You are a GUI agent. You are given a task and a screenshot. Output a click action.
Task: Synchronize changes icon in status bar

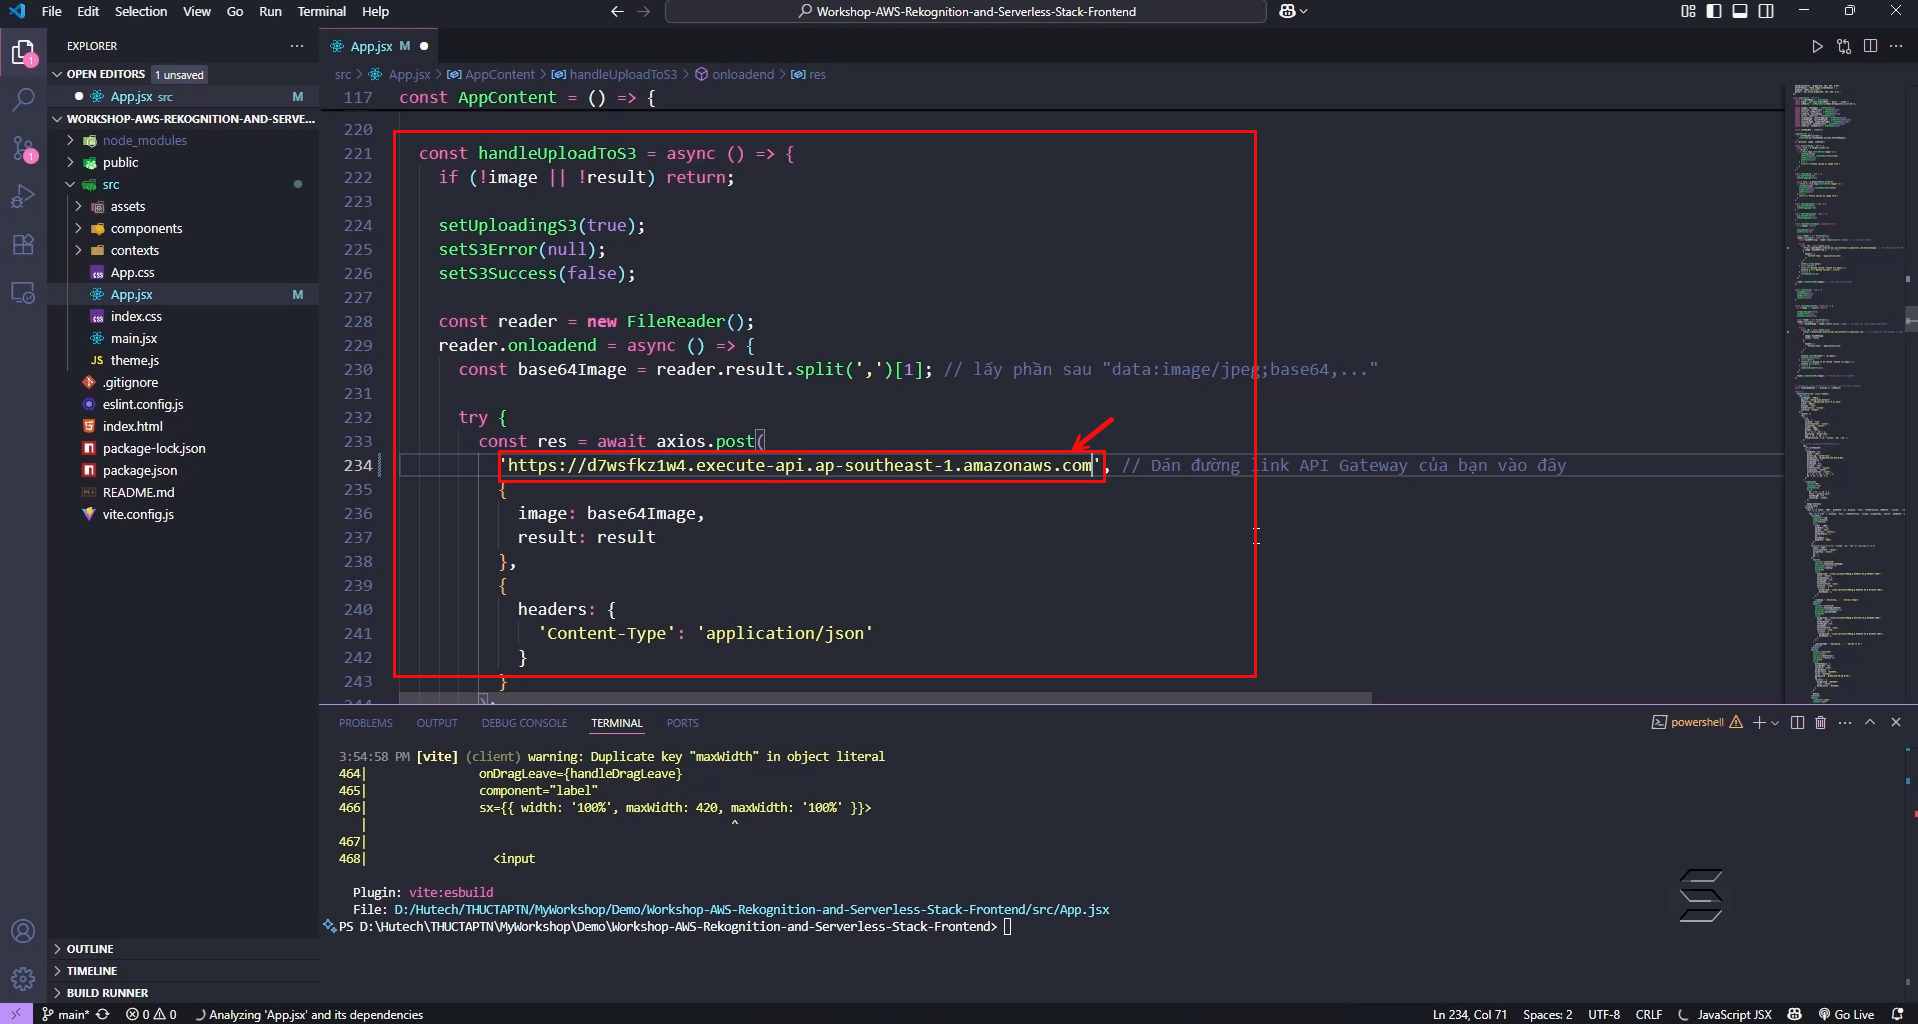pyautogui.click(x=102, y=1014)
